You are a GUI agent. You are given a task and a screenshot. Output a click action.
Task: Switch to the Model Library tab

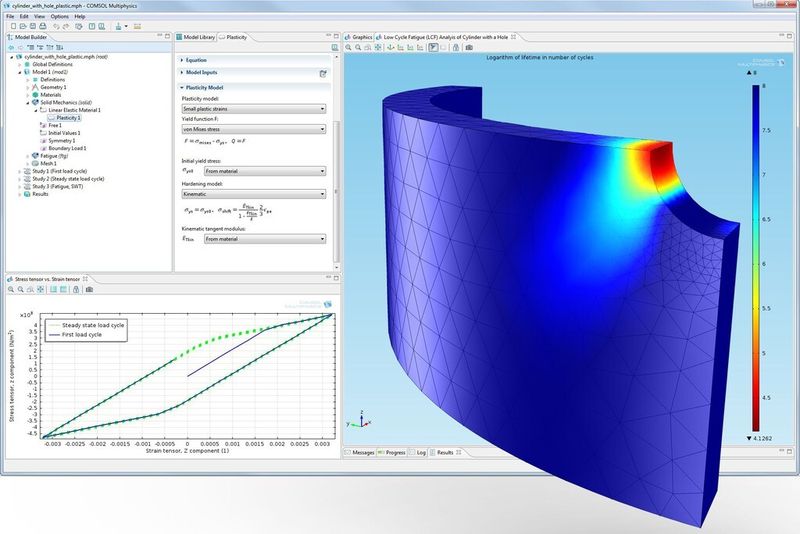(x=195, y=37)
